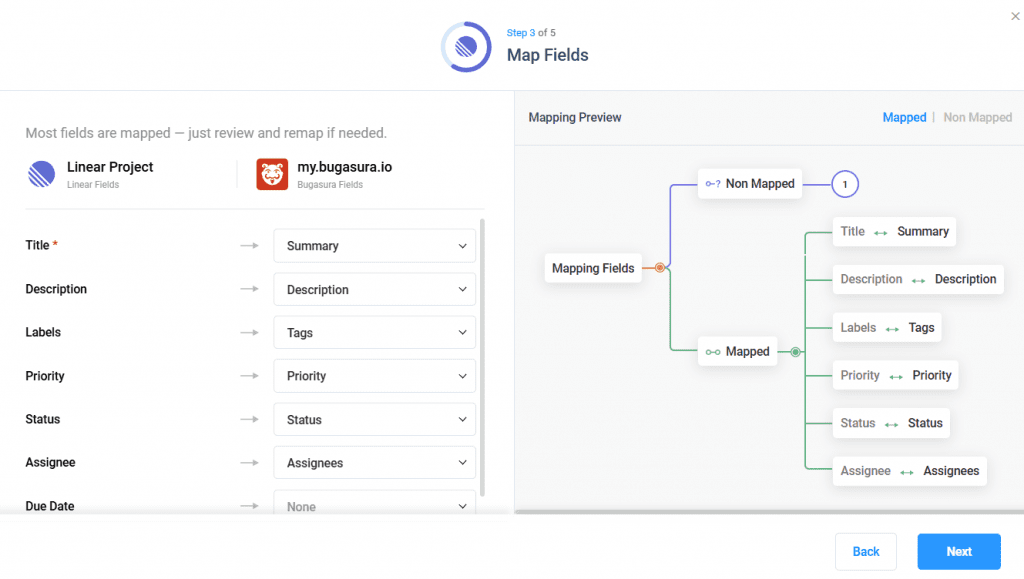Open the Tags dropdown for Labels
This screenshot has height=579, width=1024.
374,333
